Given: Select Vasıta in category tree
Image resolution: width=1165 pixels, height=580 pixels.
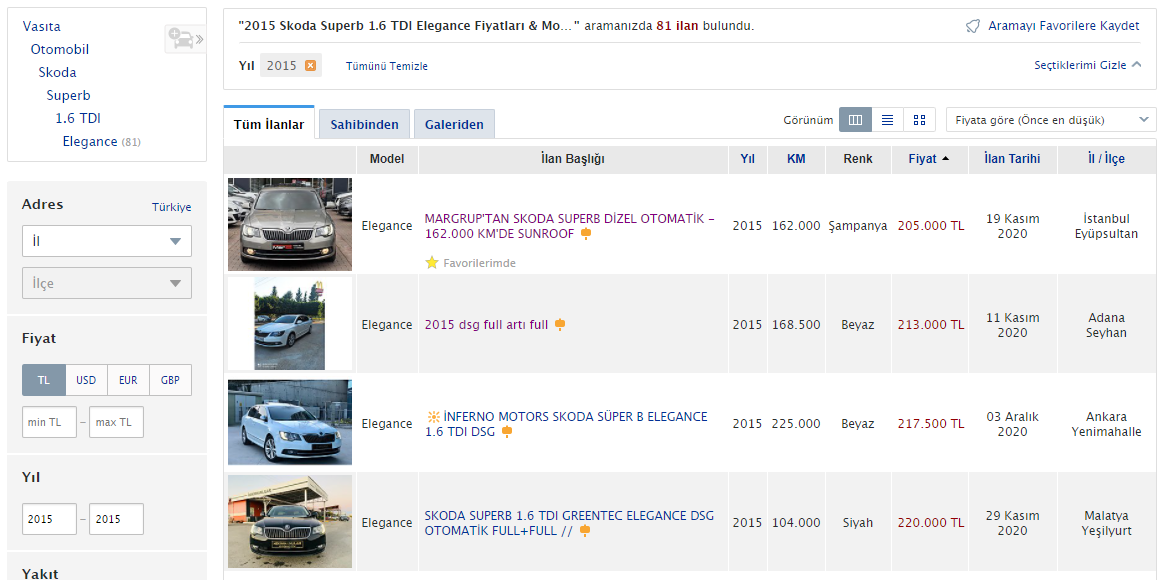Looking at the screenshot, I should pos(42,27).
